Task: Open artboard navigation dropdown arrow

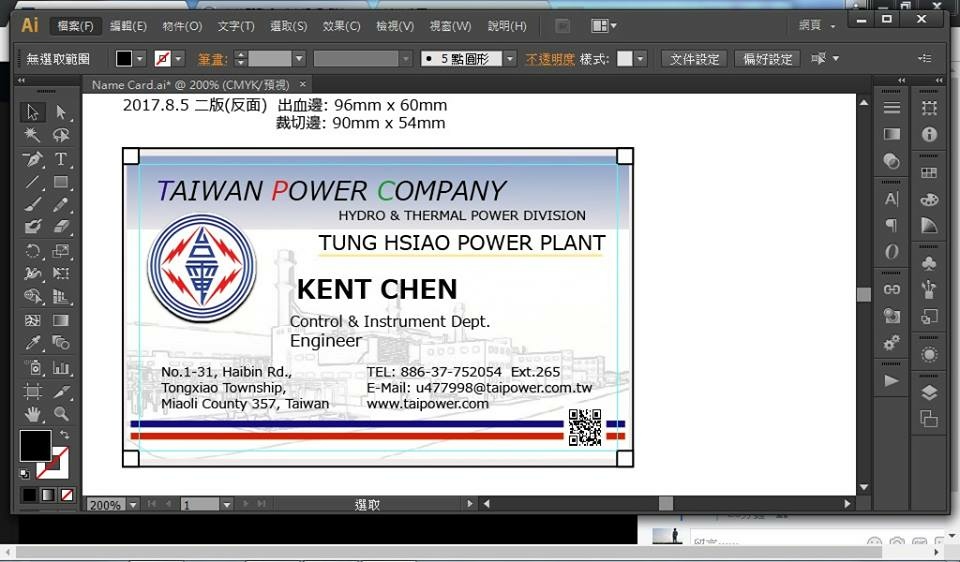Action: (x=227, y=504)
